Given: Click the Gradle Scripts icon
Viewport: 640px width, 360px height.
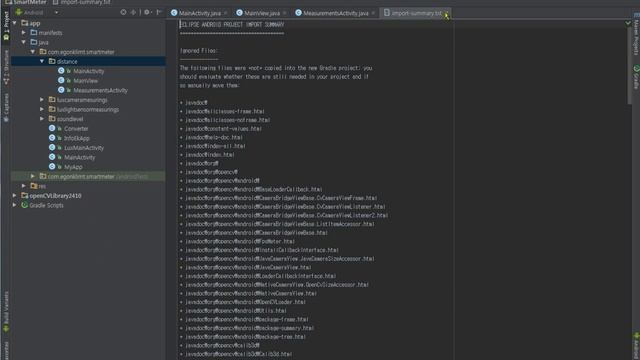Looking at the screenshot, I should pos(25,205).
